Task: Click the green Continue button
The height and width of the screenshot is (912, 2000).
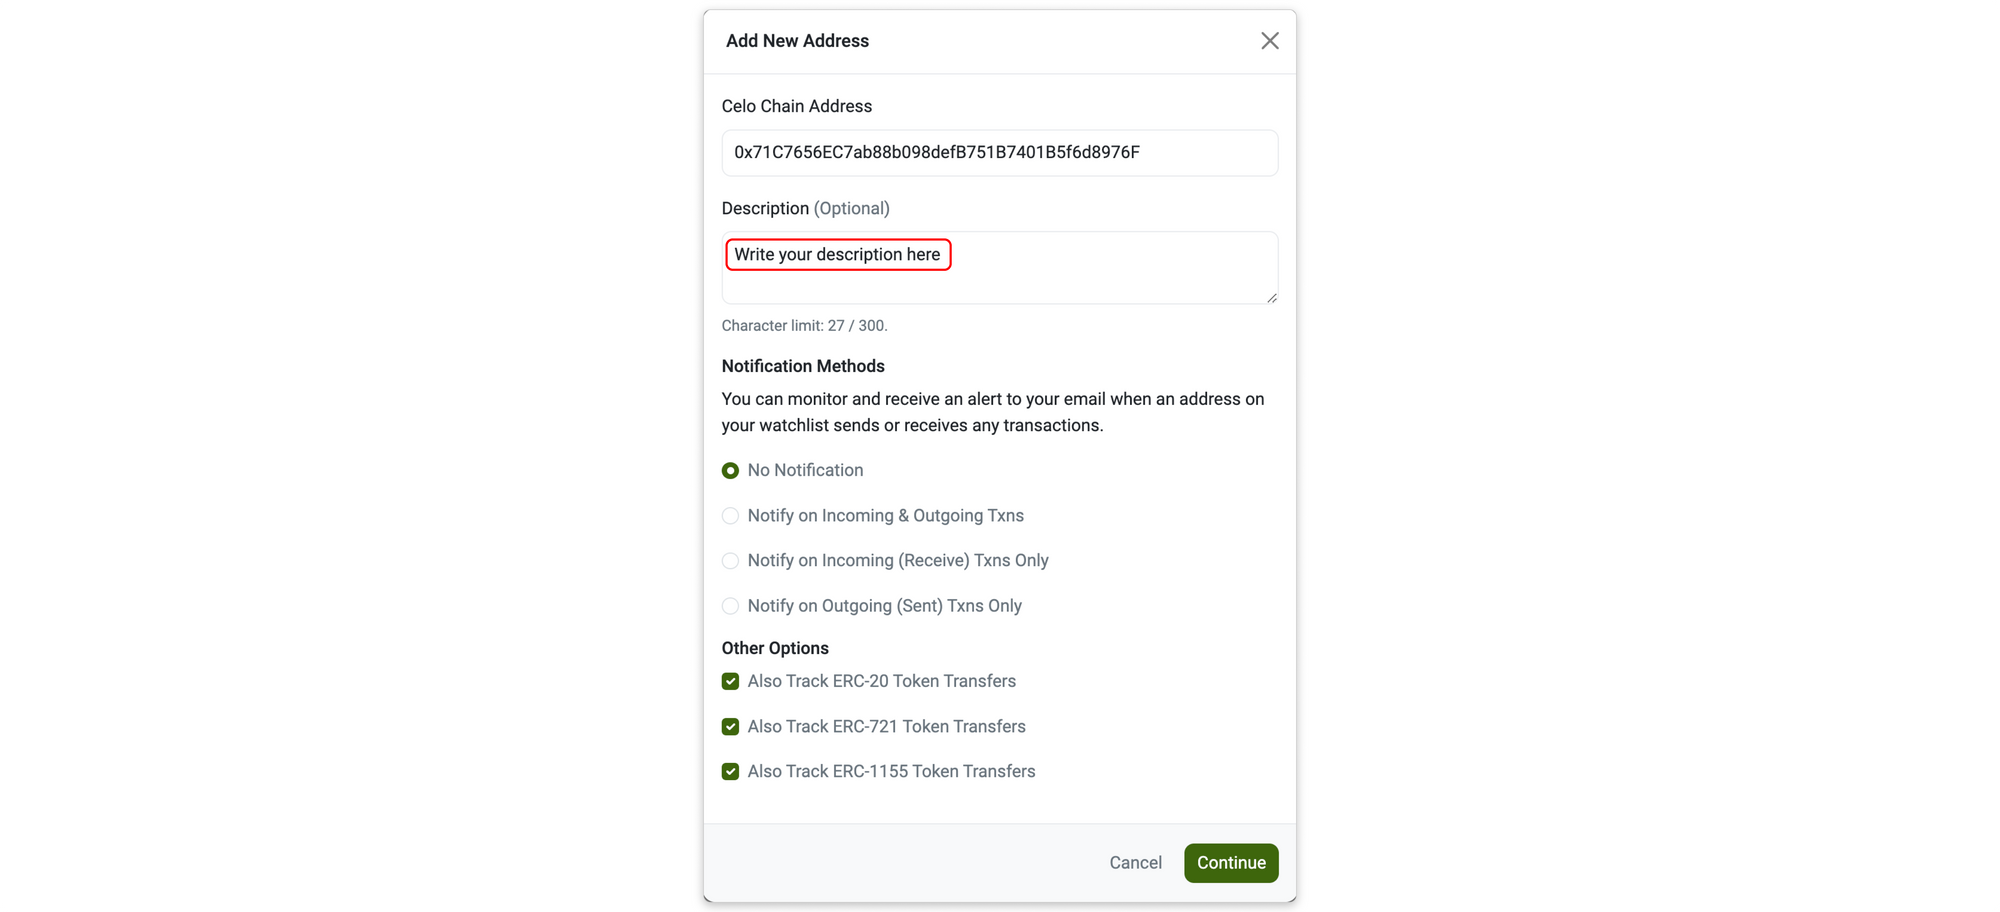Action: 1231,863
